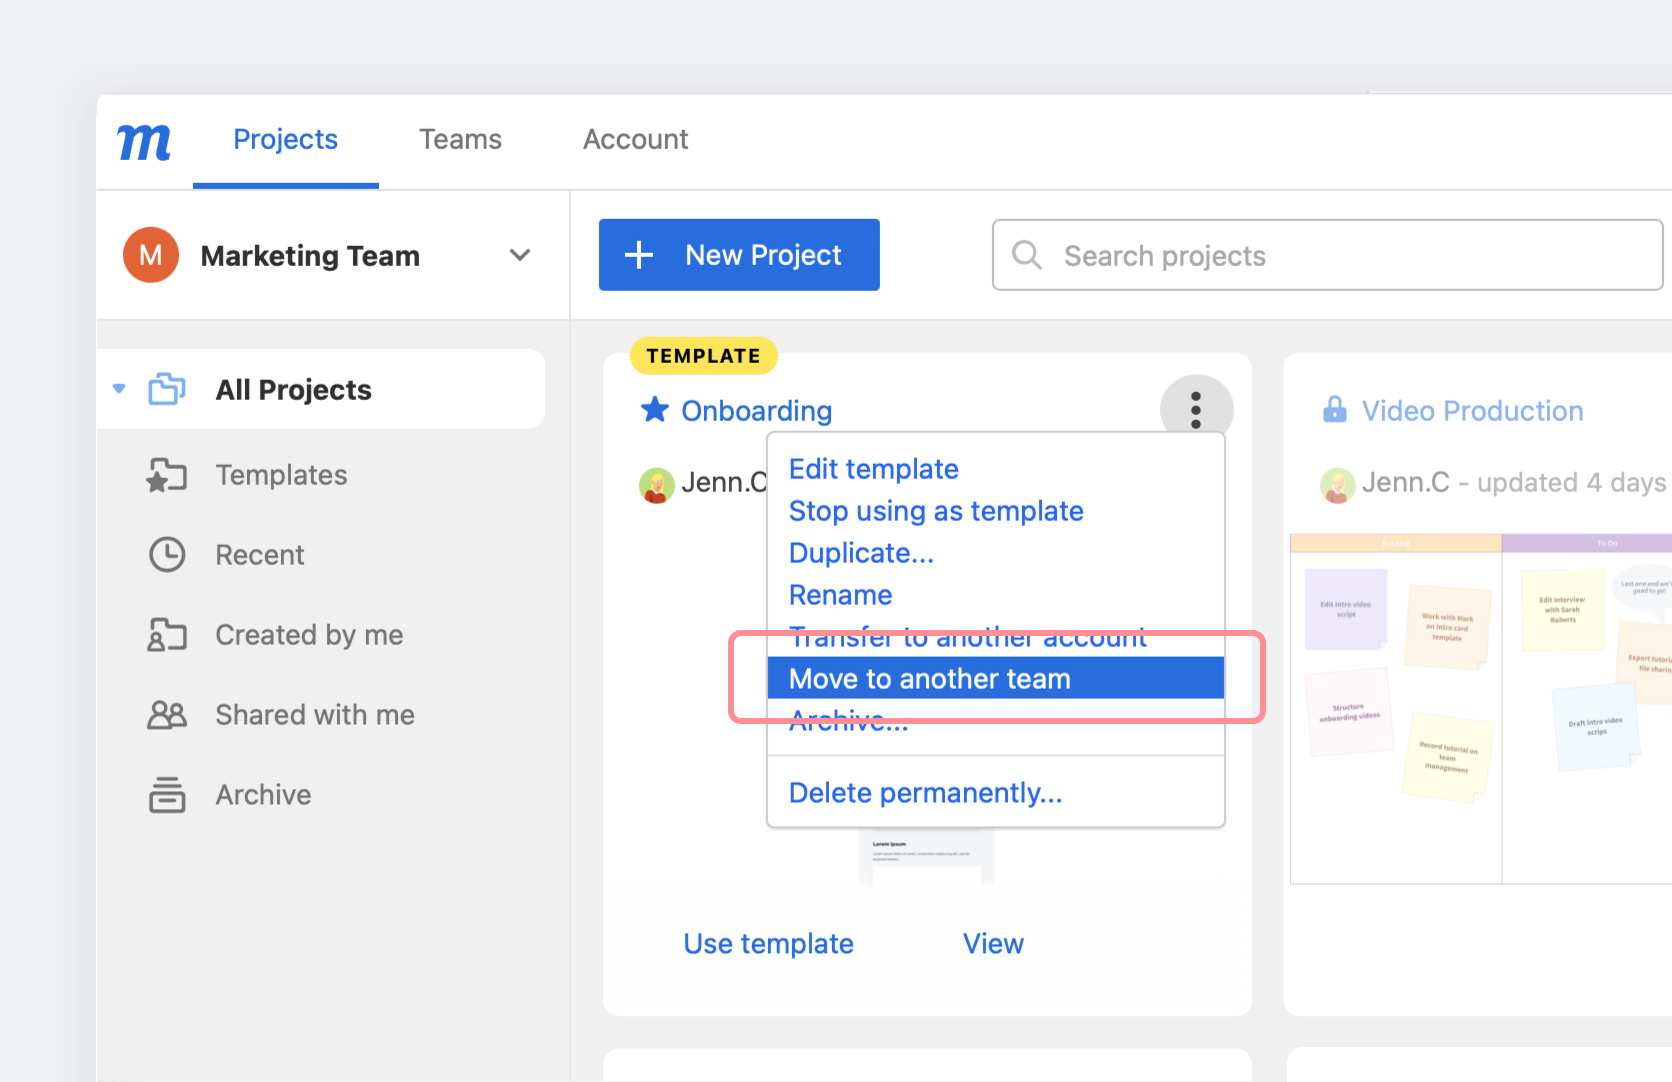Click the Shared with me people icon
This screenshot has width=1672, height=1082.
pyautogui.click(x=167, y=715)
